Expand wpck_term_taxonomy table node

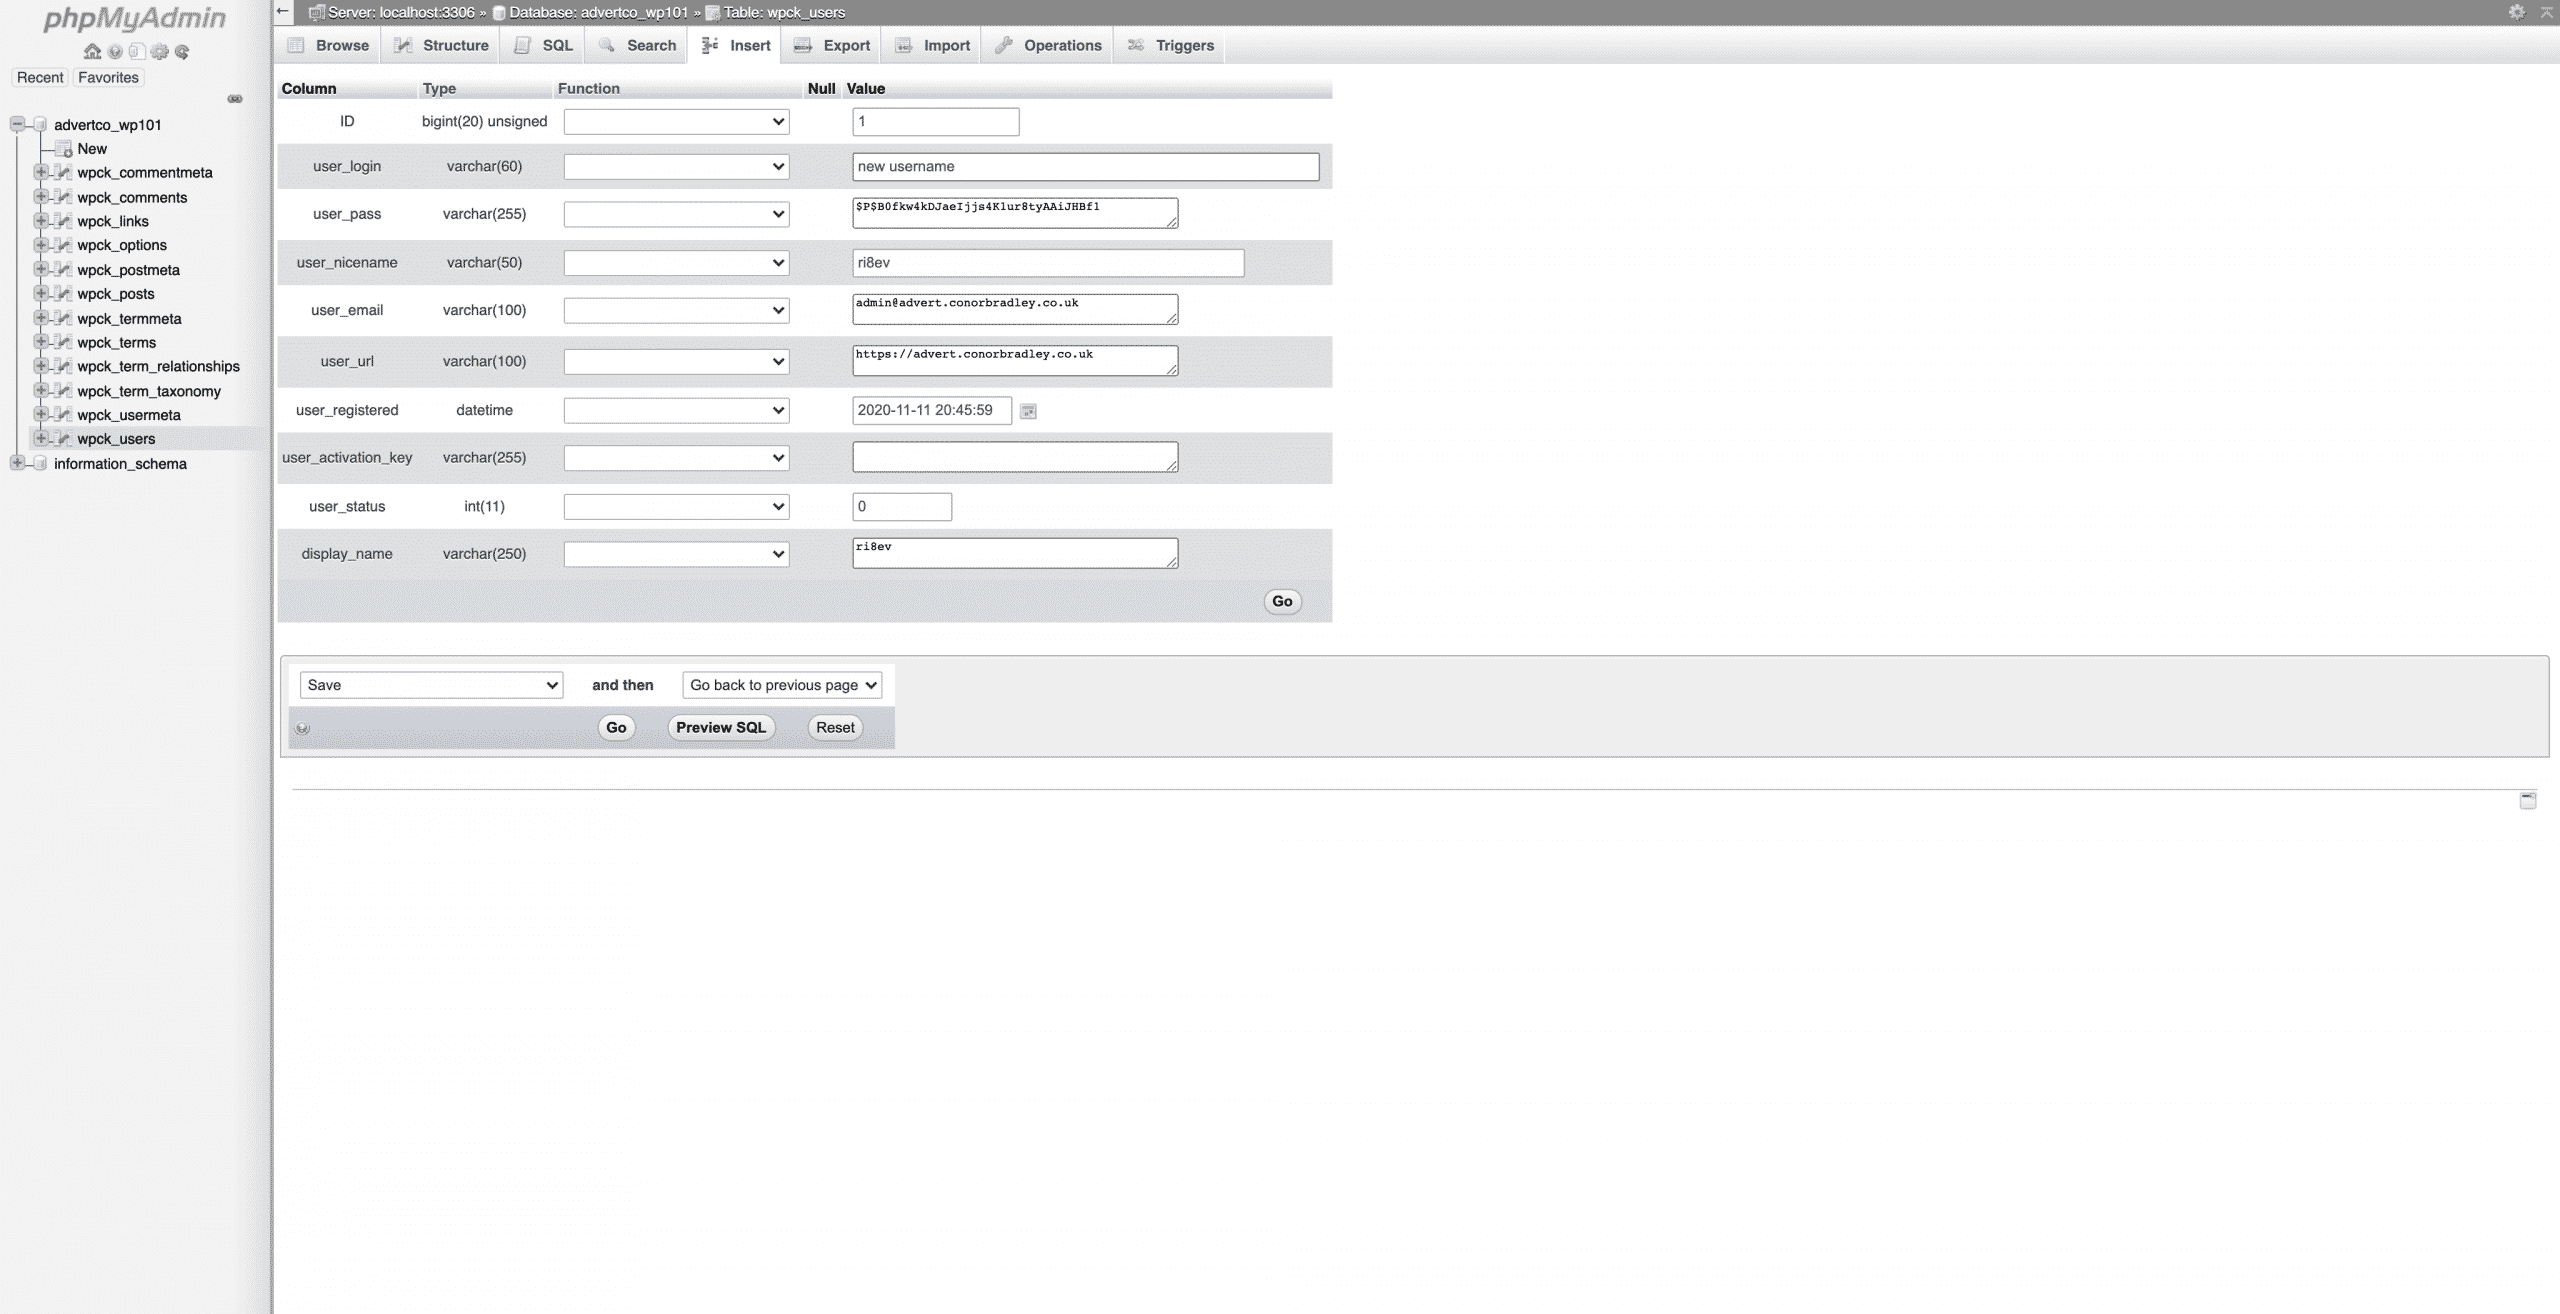coord(40,390)
